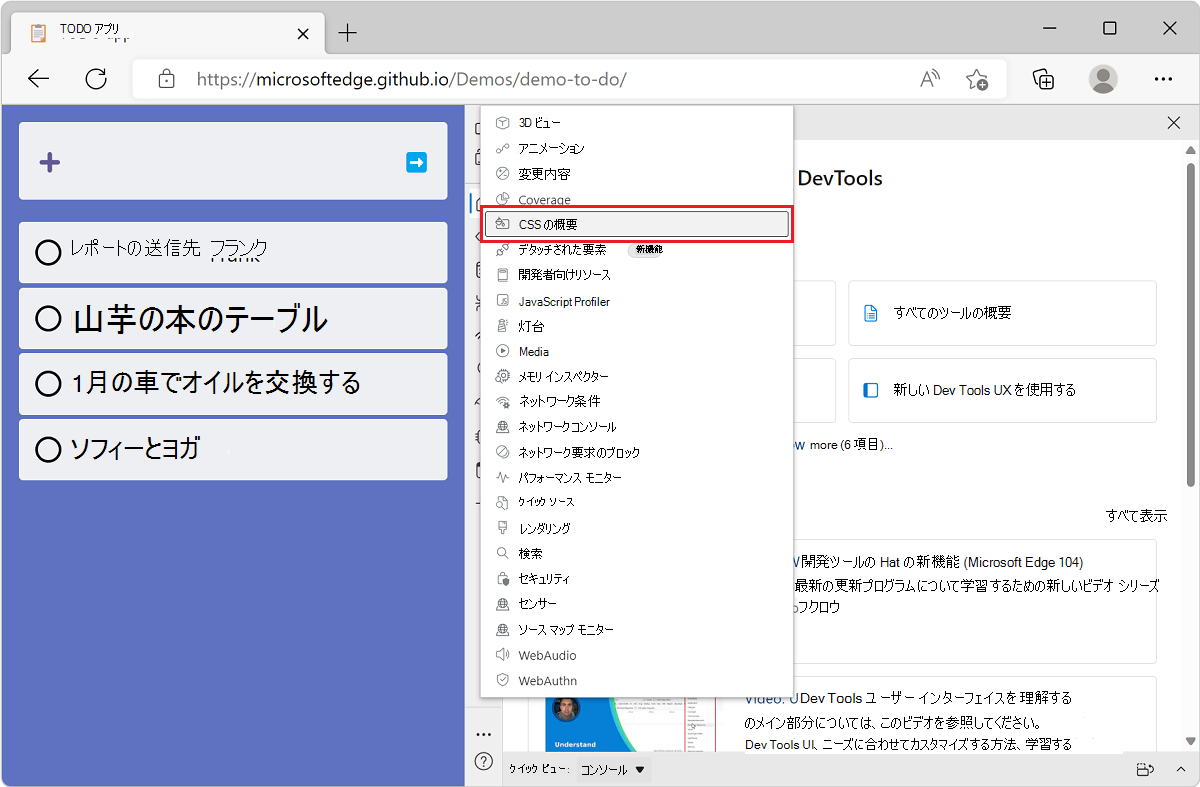Open the DevTools help question mark icon
The image size is (1200, 787).
484,761
